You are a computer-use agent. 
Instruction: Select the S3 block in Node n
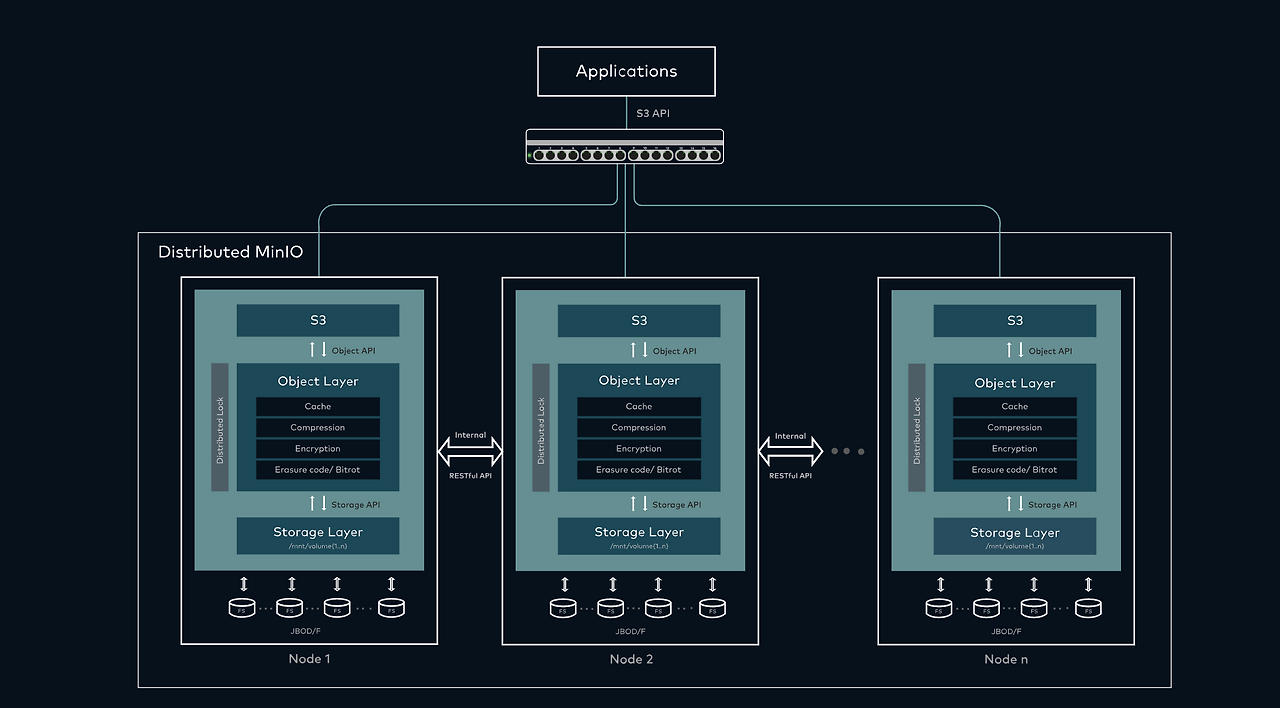coord(1015,321)
